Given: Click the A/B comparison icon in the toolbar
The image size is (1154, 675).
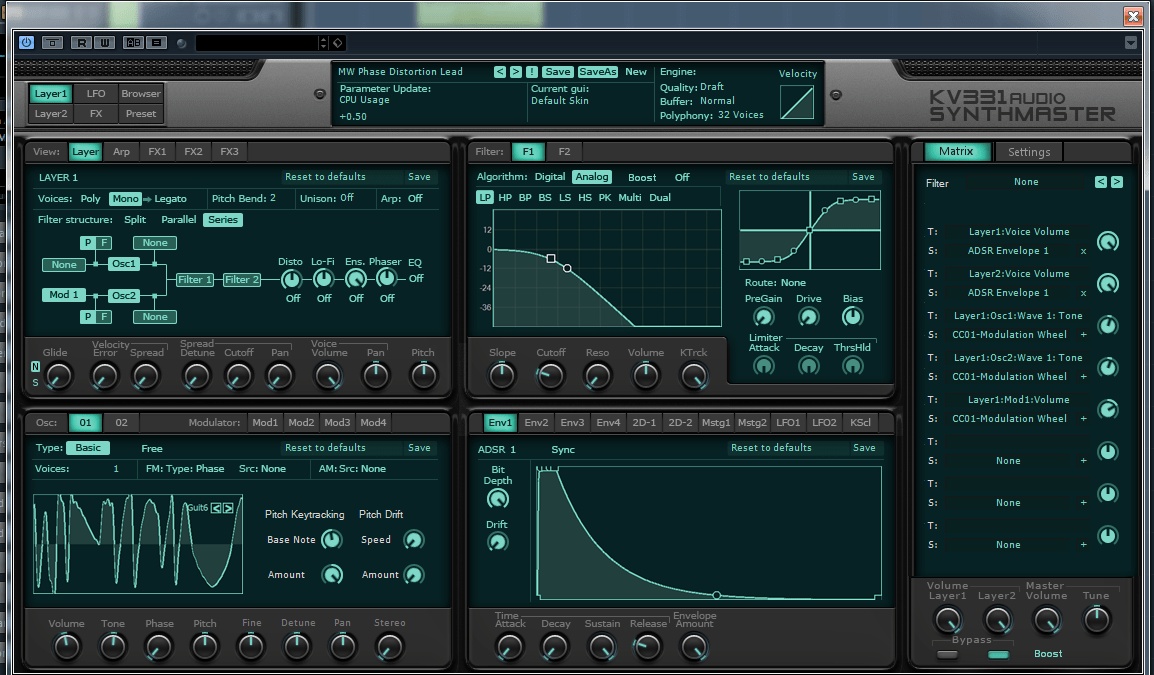Looking at the screenshot, I should tap(132, 42).
